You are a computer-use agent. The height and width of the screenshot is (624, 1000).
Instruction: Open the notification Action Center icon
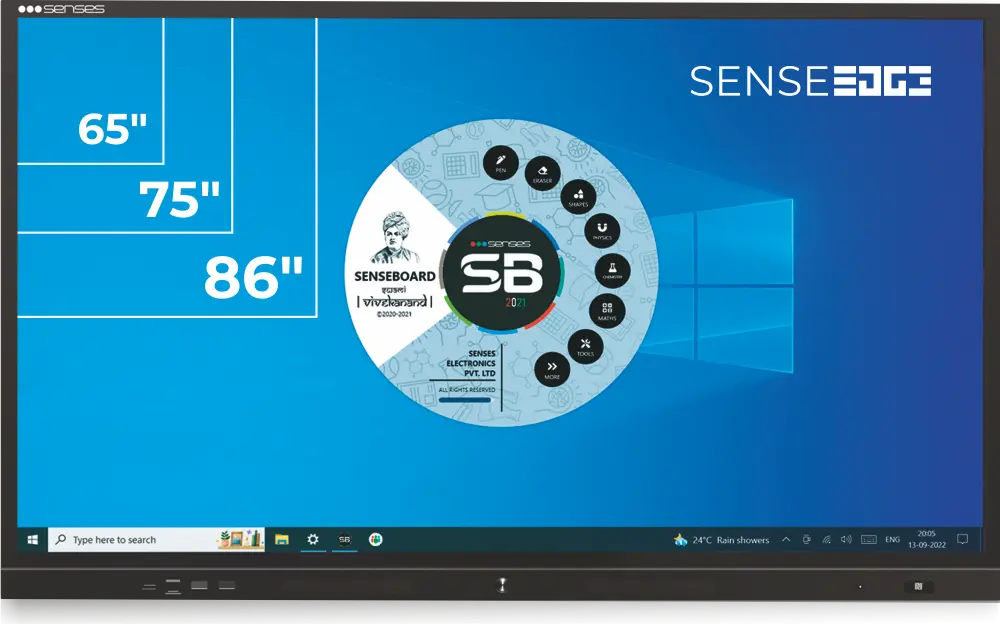tap(963, 540)
